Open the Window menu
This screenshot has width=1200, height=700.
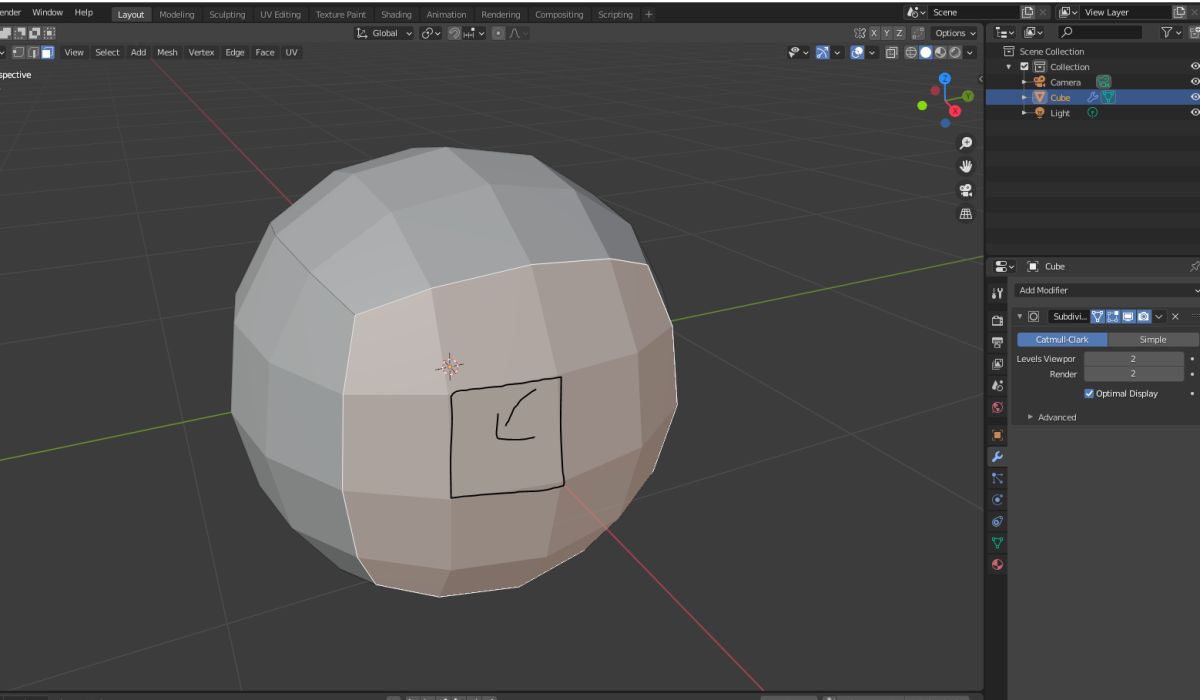click(47, 12)
